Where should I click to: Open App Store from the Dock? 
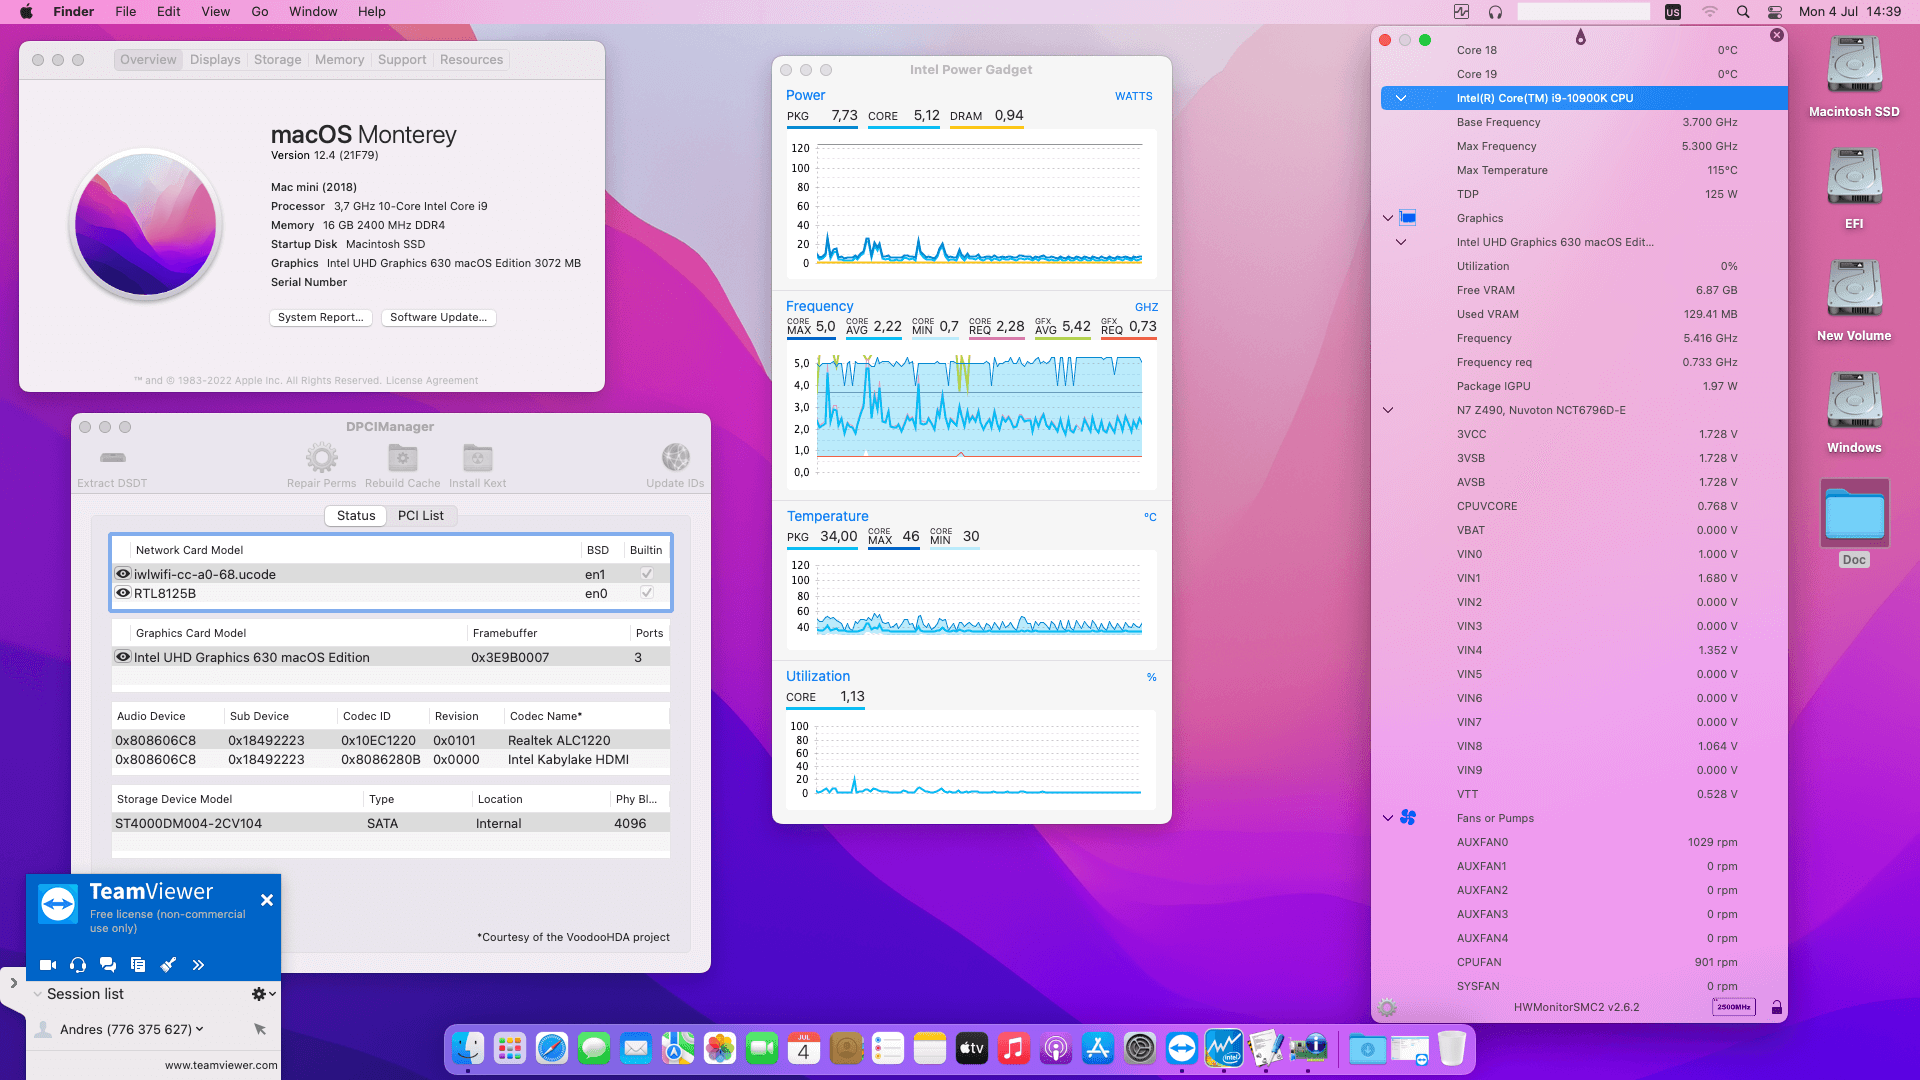click(x=1098, y=1048)
